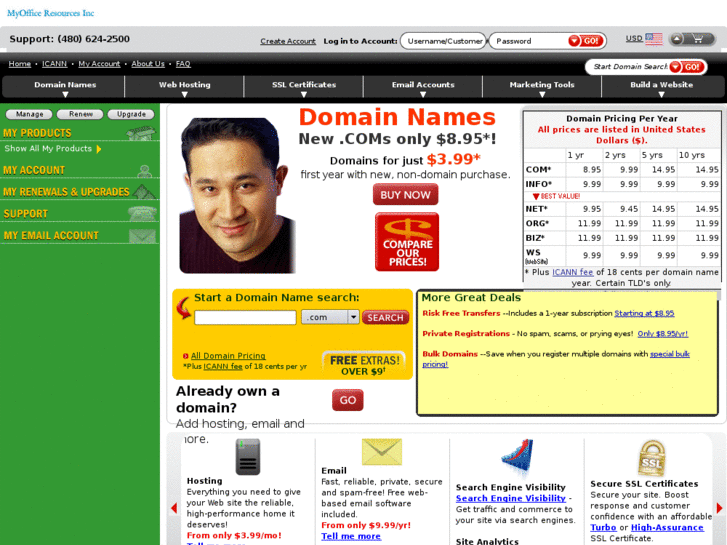Screen dimensions: 727x545
Task: Click the Hosting server icon
Action: 248,457
